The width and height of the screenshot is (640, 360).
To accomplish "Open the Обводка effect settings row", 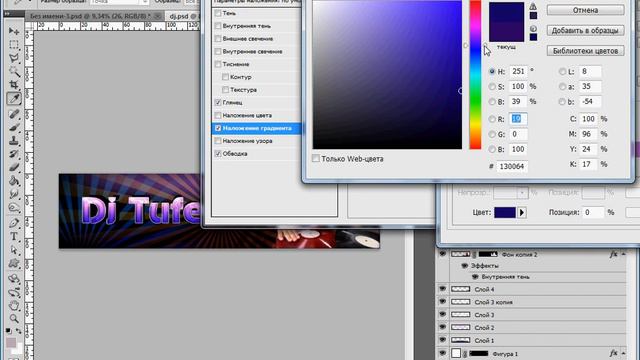I will [256, 154].
